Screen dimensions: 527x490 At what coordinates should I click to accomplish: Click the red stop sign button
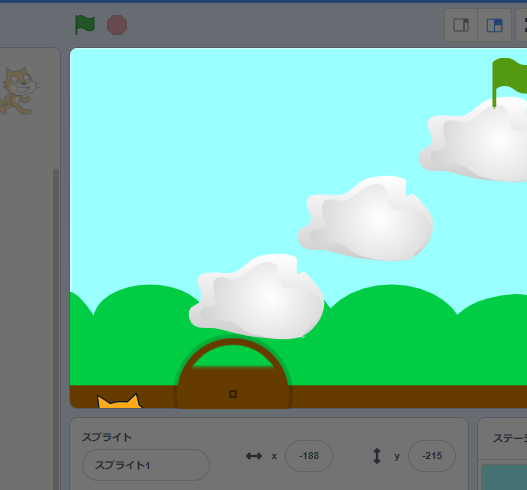(x=117, y=25)
